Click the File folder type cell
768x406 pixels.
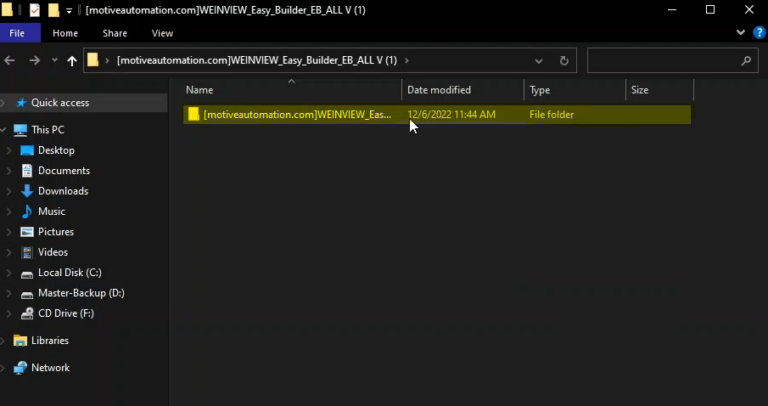552,115
